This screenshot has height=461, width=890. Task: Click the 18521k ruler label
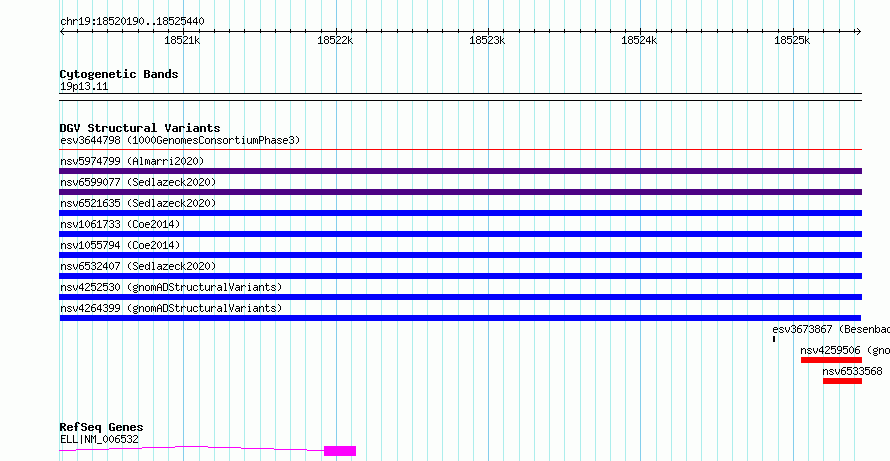pos(182,40)
